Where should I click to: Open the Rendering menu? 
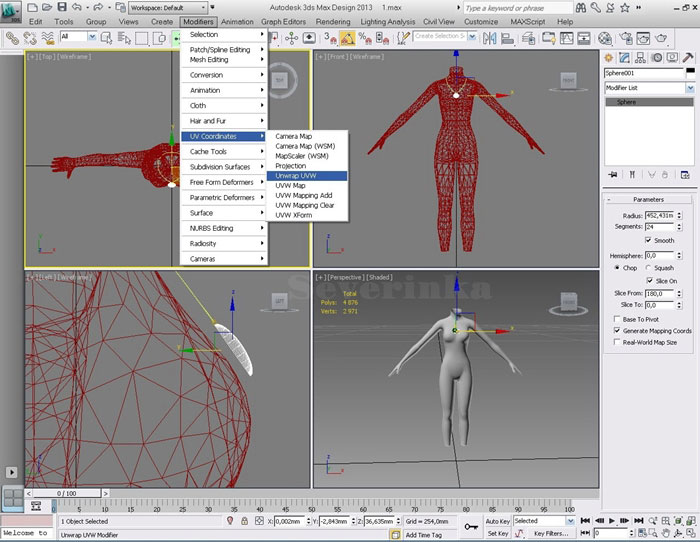(x=333, y=21)
